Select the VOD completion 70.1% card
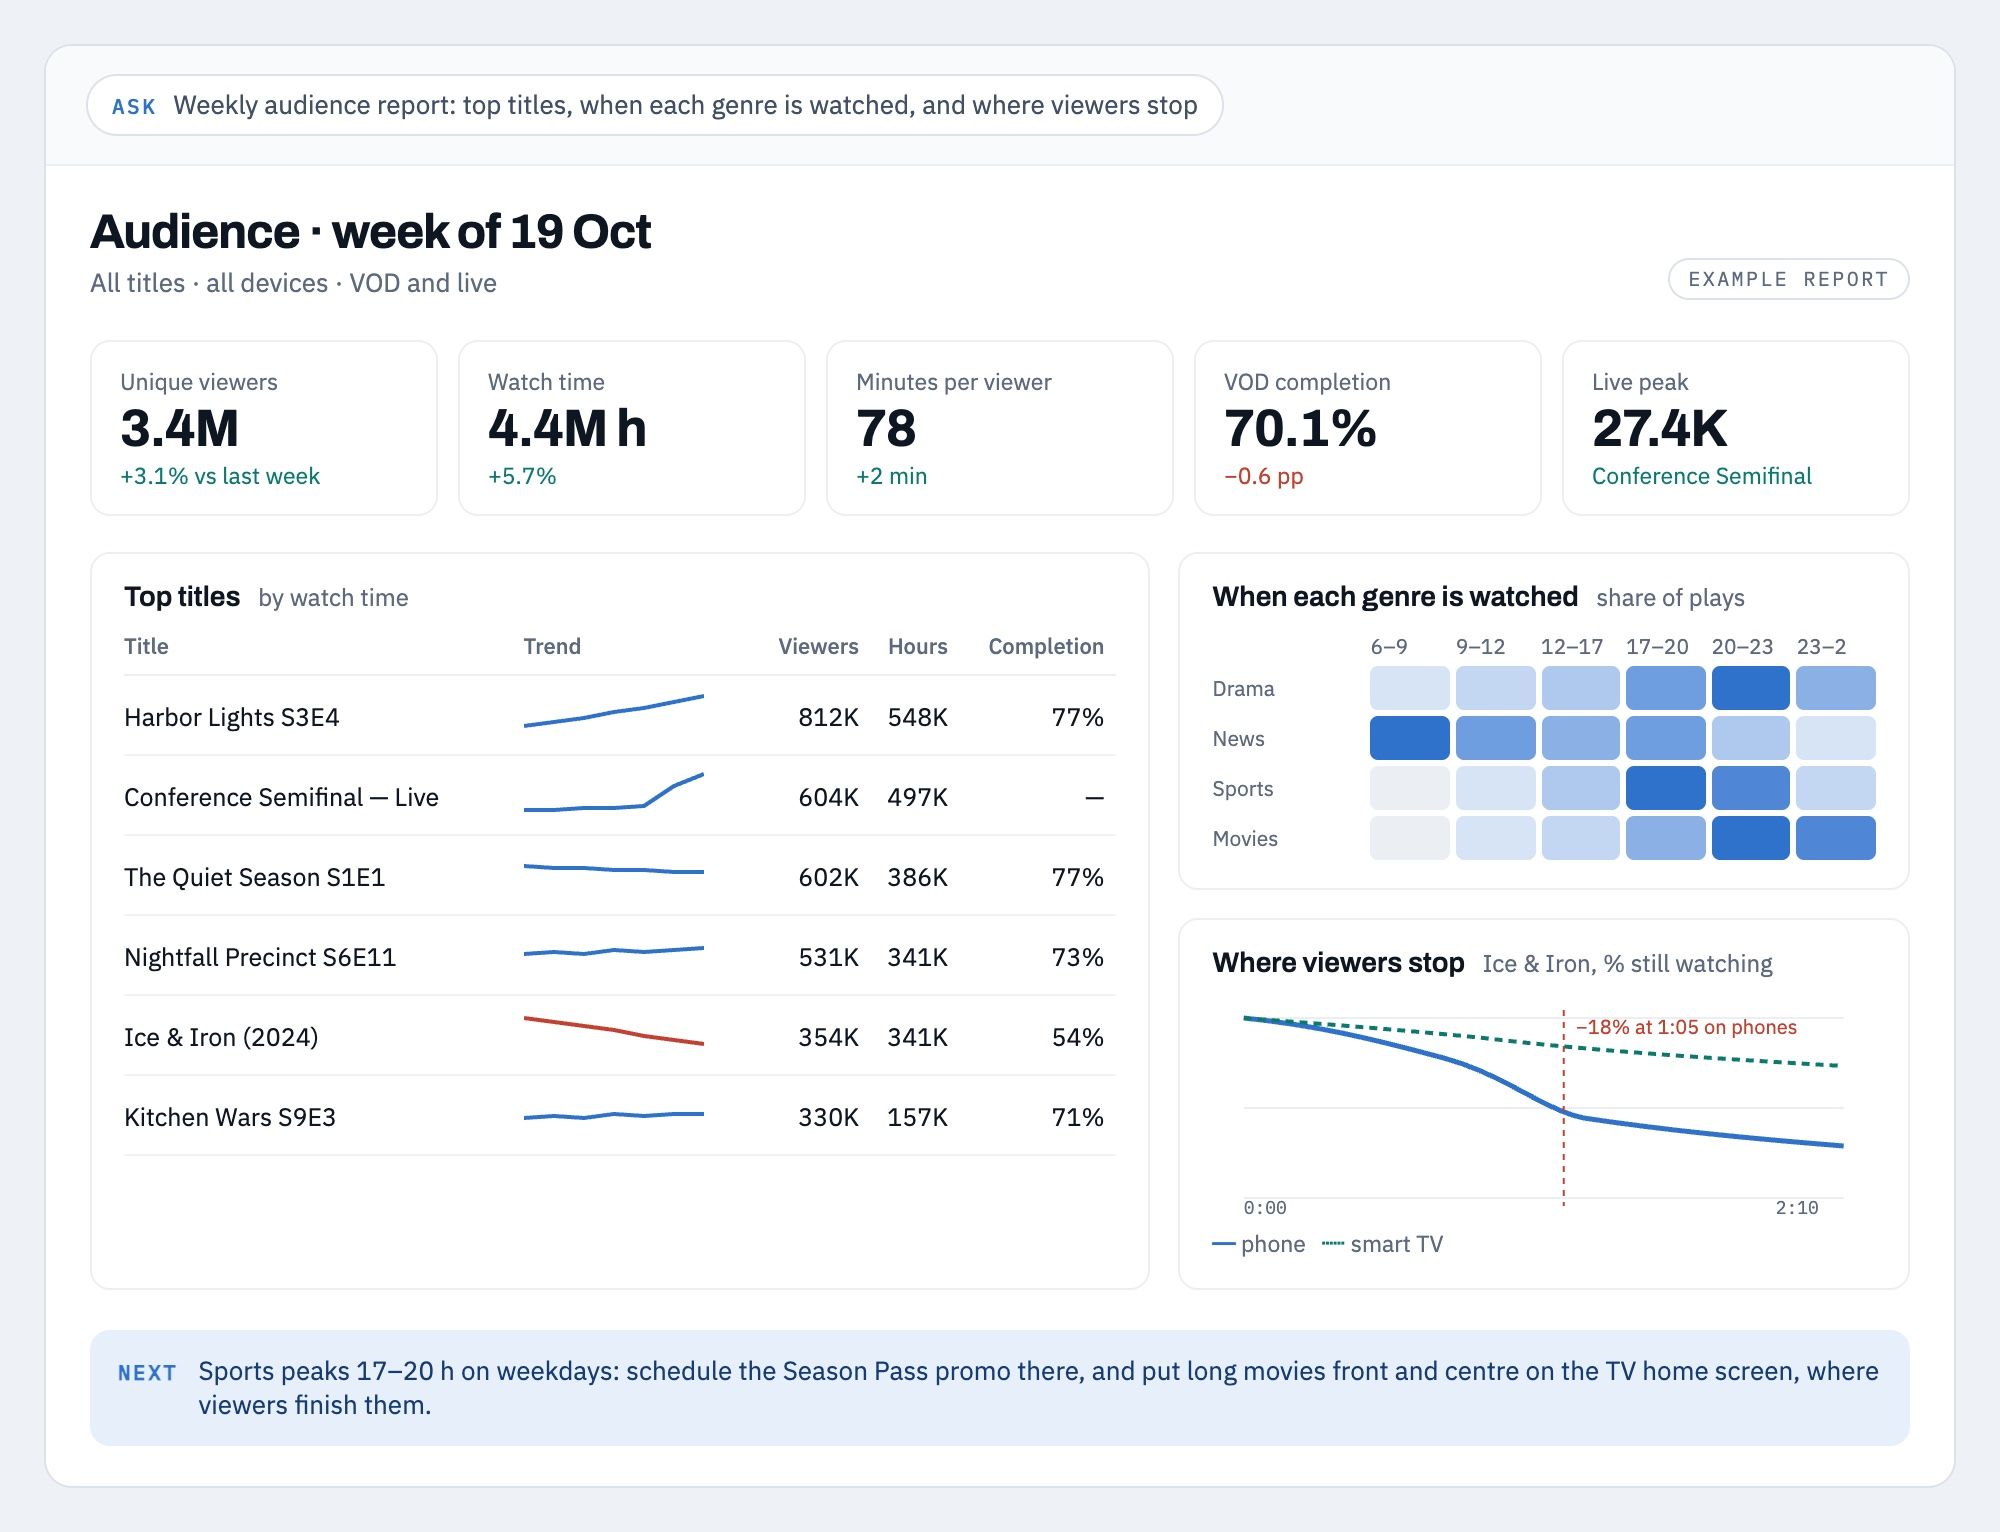Image resolution: width=2000 pixels, height=1532 pixels. [1368, 428]
